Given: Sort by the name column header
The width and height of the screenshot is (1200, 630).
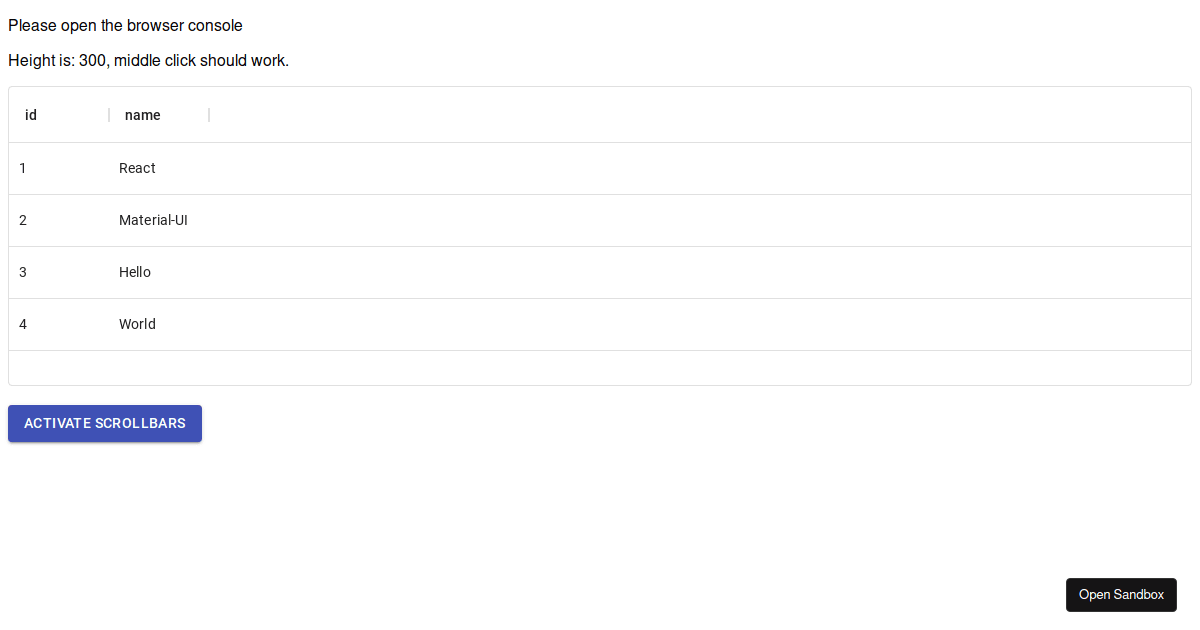Looking at the screenshot, I should point(143,115).
